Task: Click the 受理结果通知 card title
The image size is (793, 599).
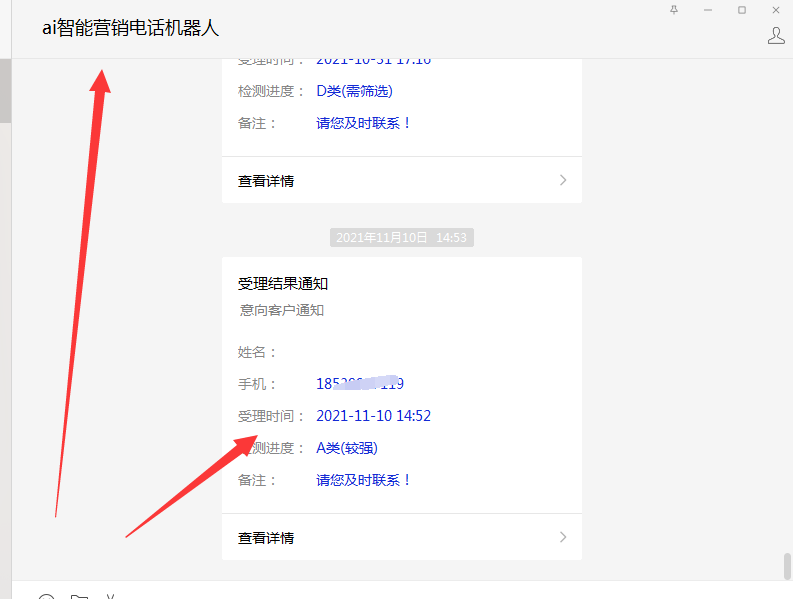Action: click(283, 284)
